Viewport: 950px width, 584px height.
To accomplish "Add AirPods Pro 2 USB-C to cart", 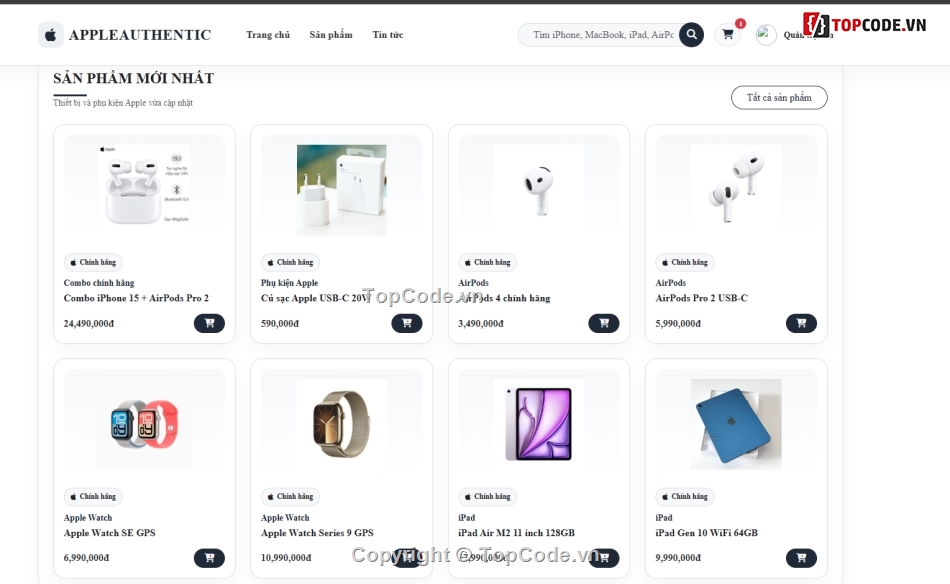I will [801, 323].
